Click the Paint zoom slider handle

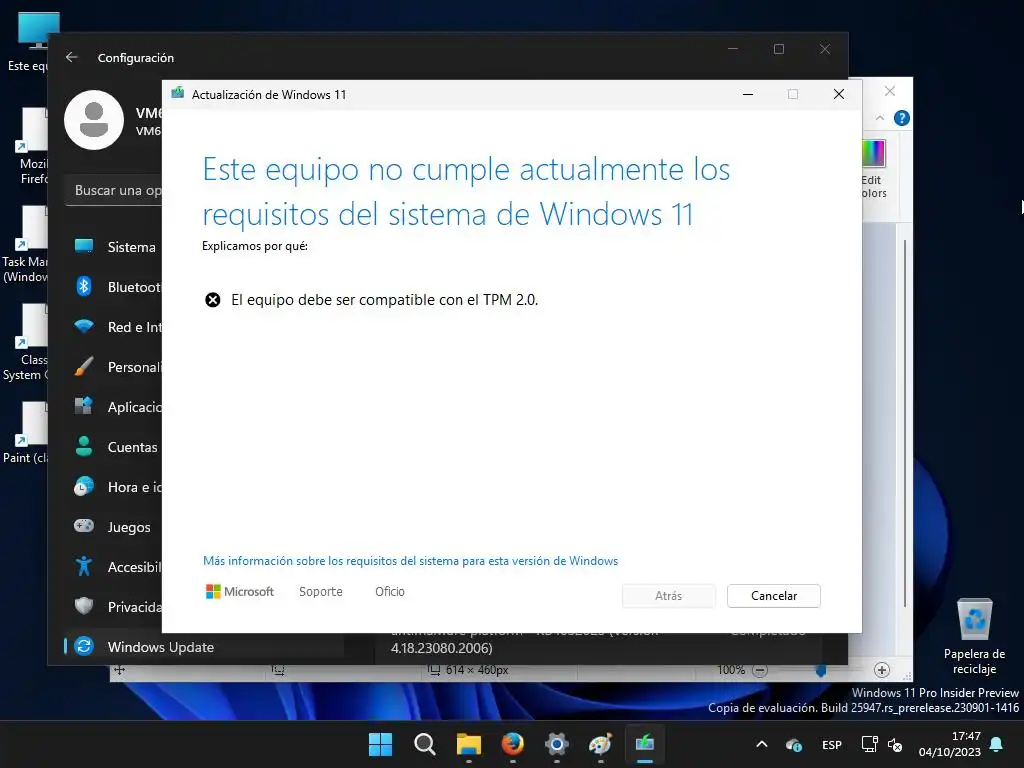822,671
